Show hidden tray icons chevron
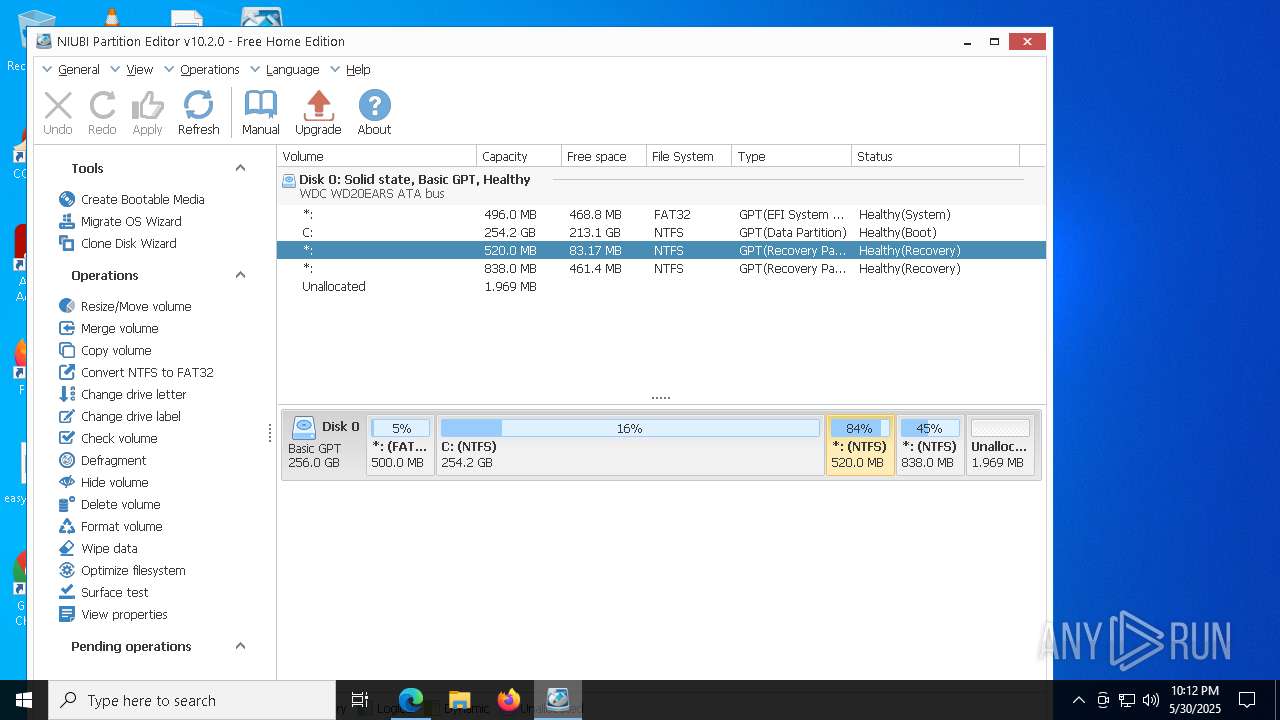The height and width of the screenshot is (720, 1280). click(1079, 700)
